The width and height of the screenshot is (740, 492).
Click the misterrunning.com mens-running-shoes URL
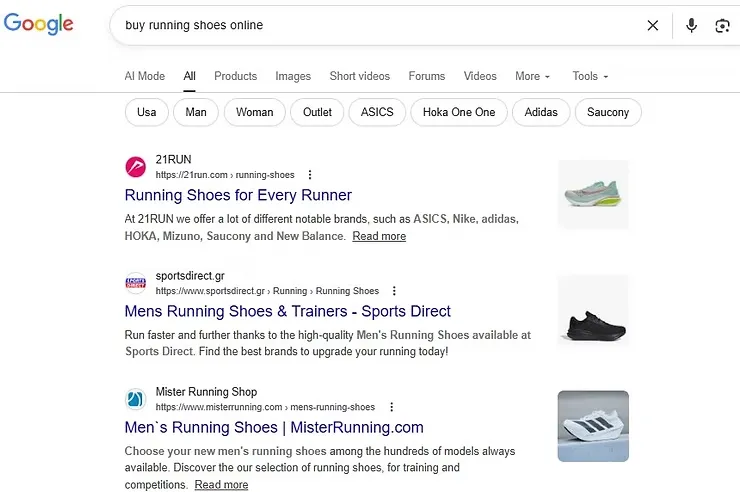tap(265, 407)
